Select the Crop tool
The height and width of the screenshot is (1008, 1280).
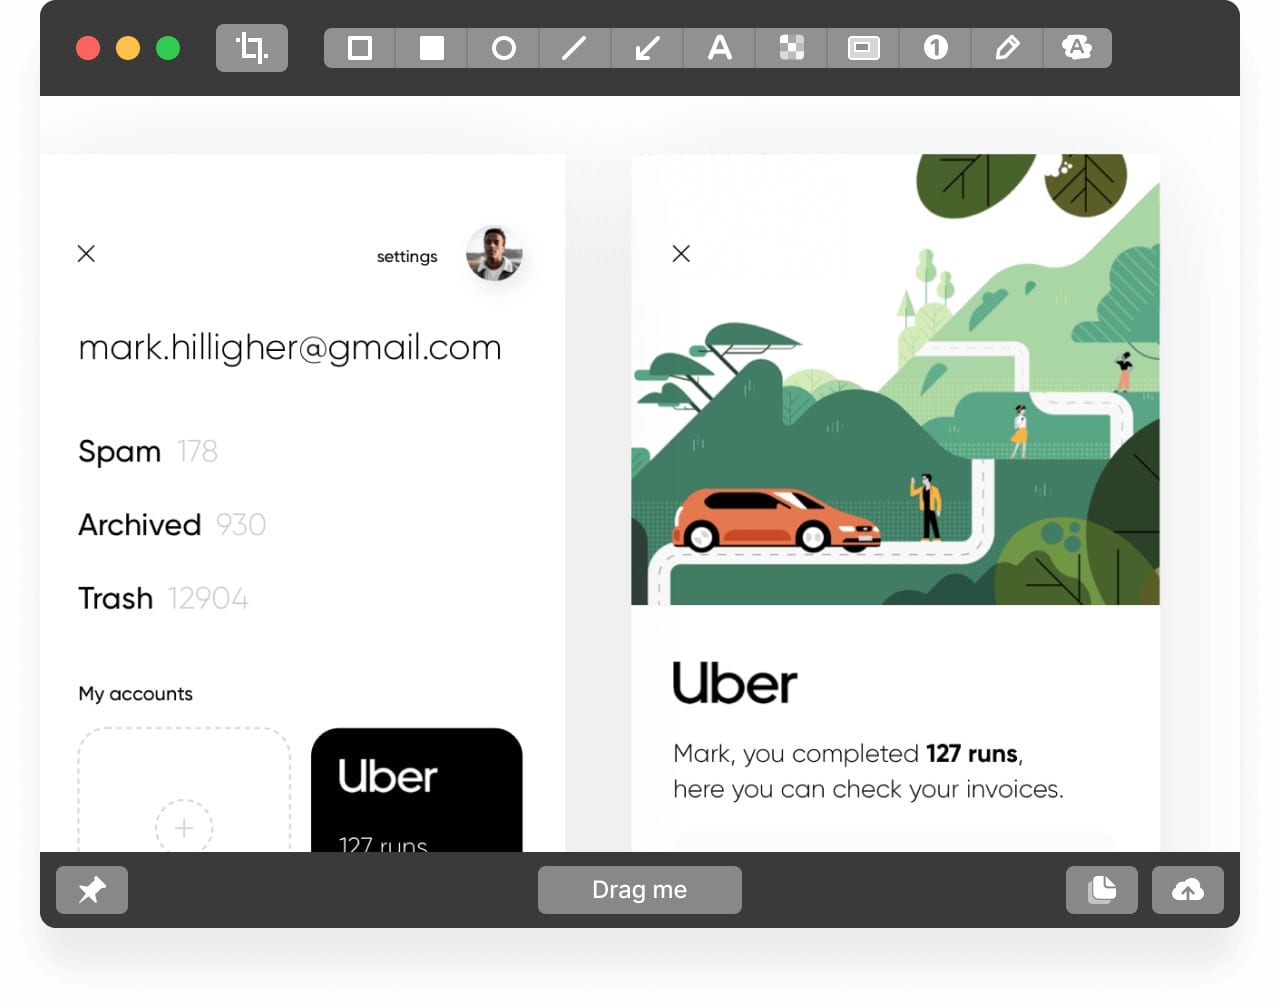click(x=252, y=48)
